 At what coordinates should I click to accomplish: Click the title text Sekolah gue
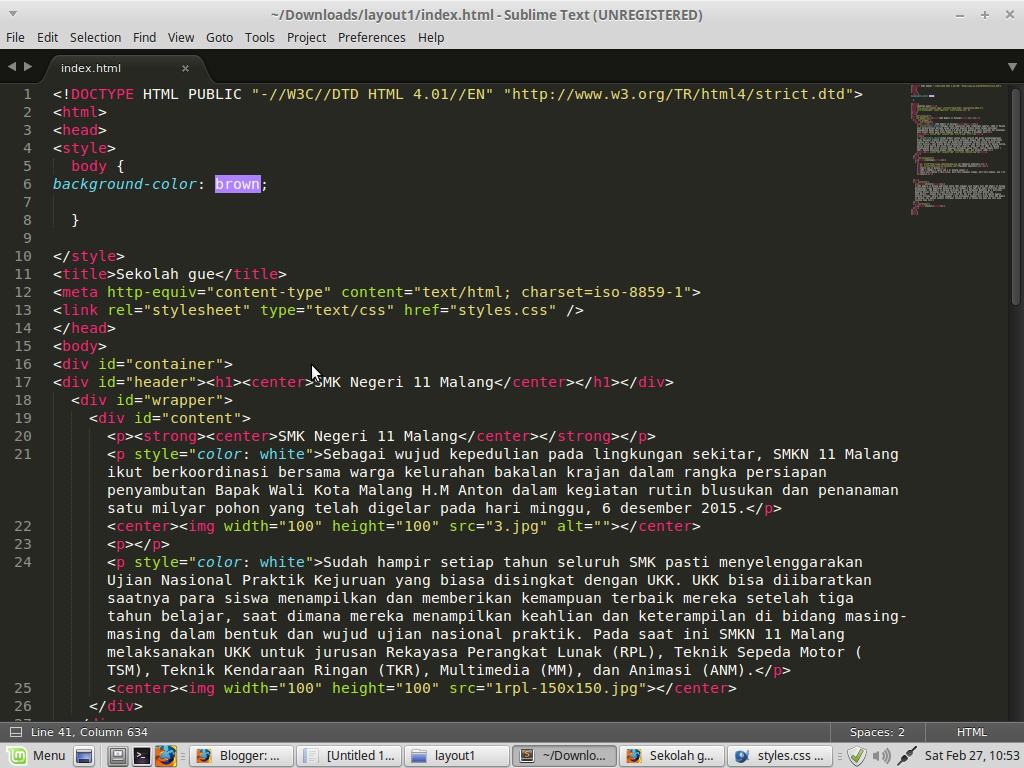click(165, 274)
